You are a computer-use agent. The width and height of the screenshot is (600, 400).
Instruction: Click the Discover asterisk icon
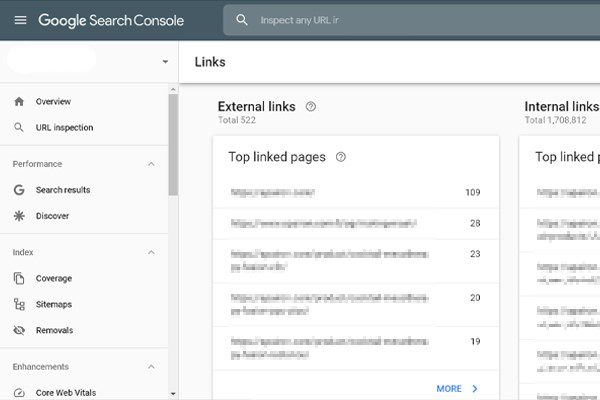click(19, 216)
